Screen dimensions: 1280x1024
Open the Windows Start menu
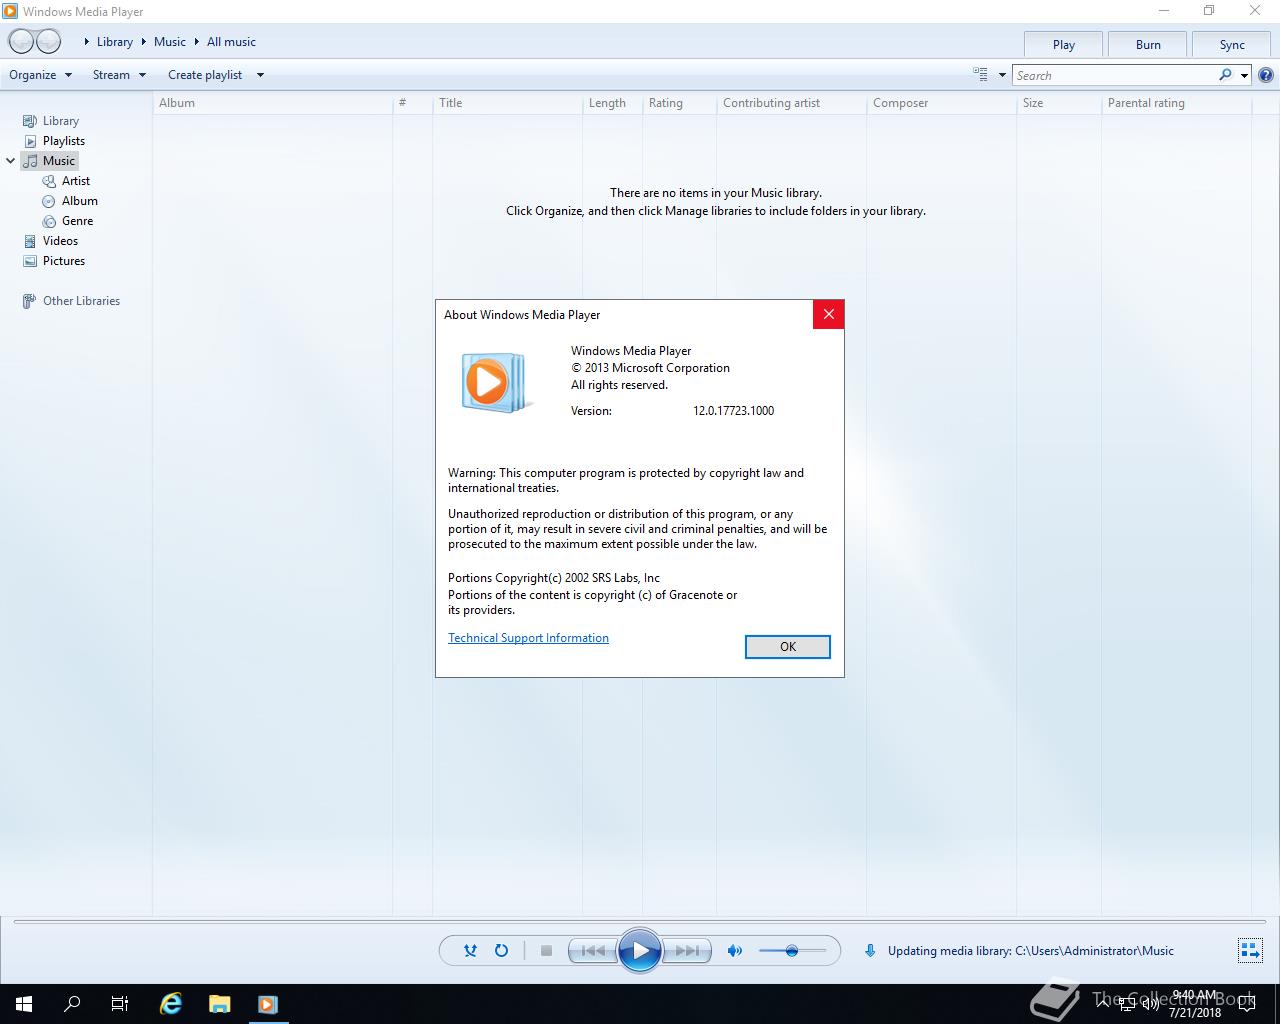click(x=24, y=1004)
